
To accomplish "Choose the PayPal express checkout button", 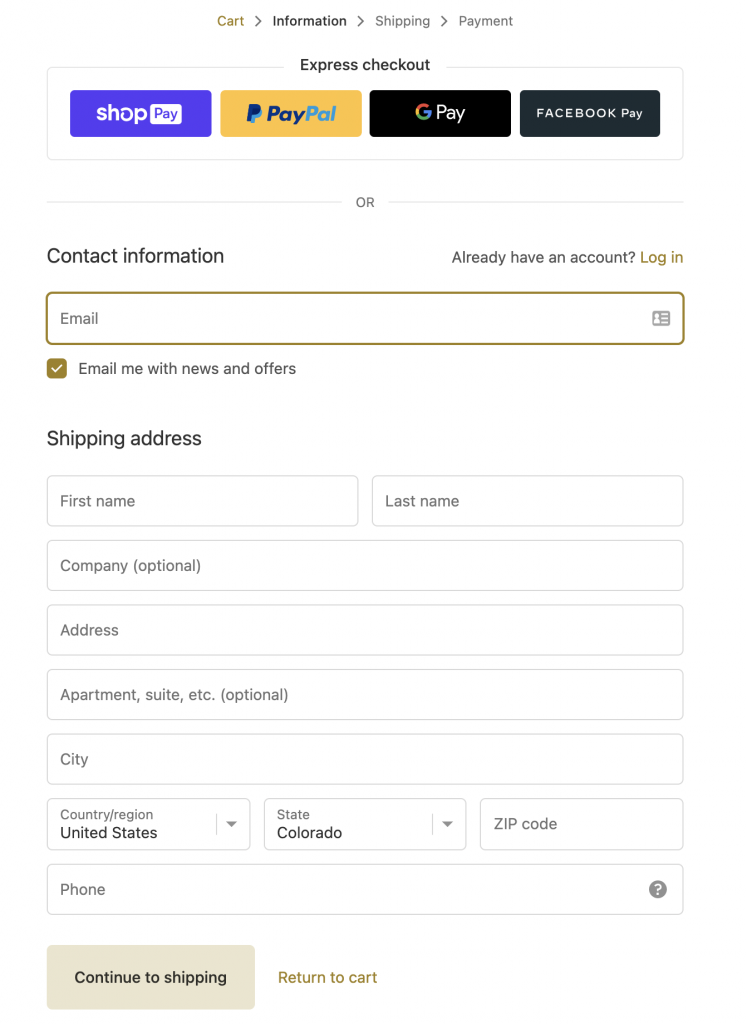I will (x=291, y=113).
